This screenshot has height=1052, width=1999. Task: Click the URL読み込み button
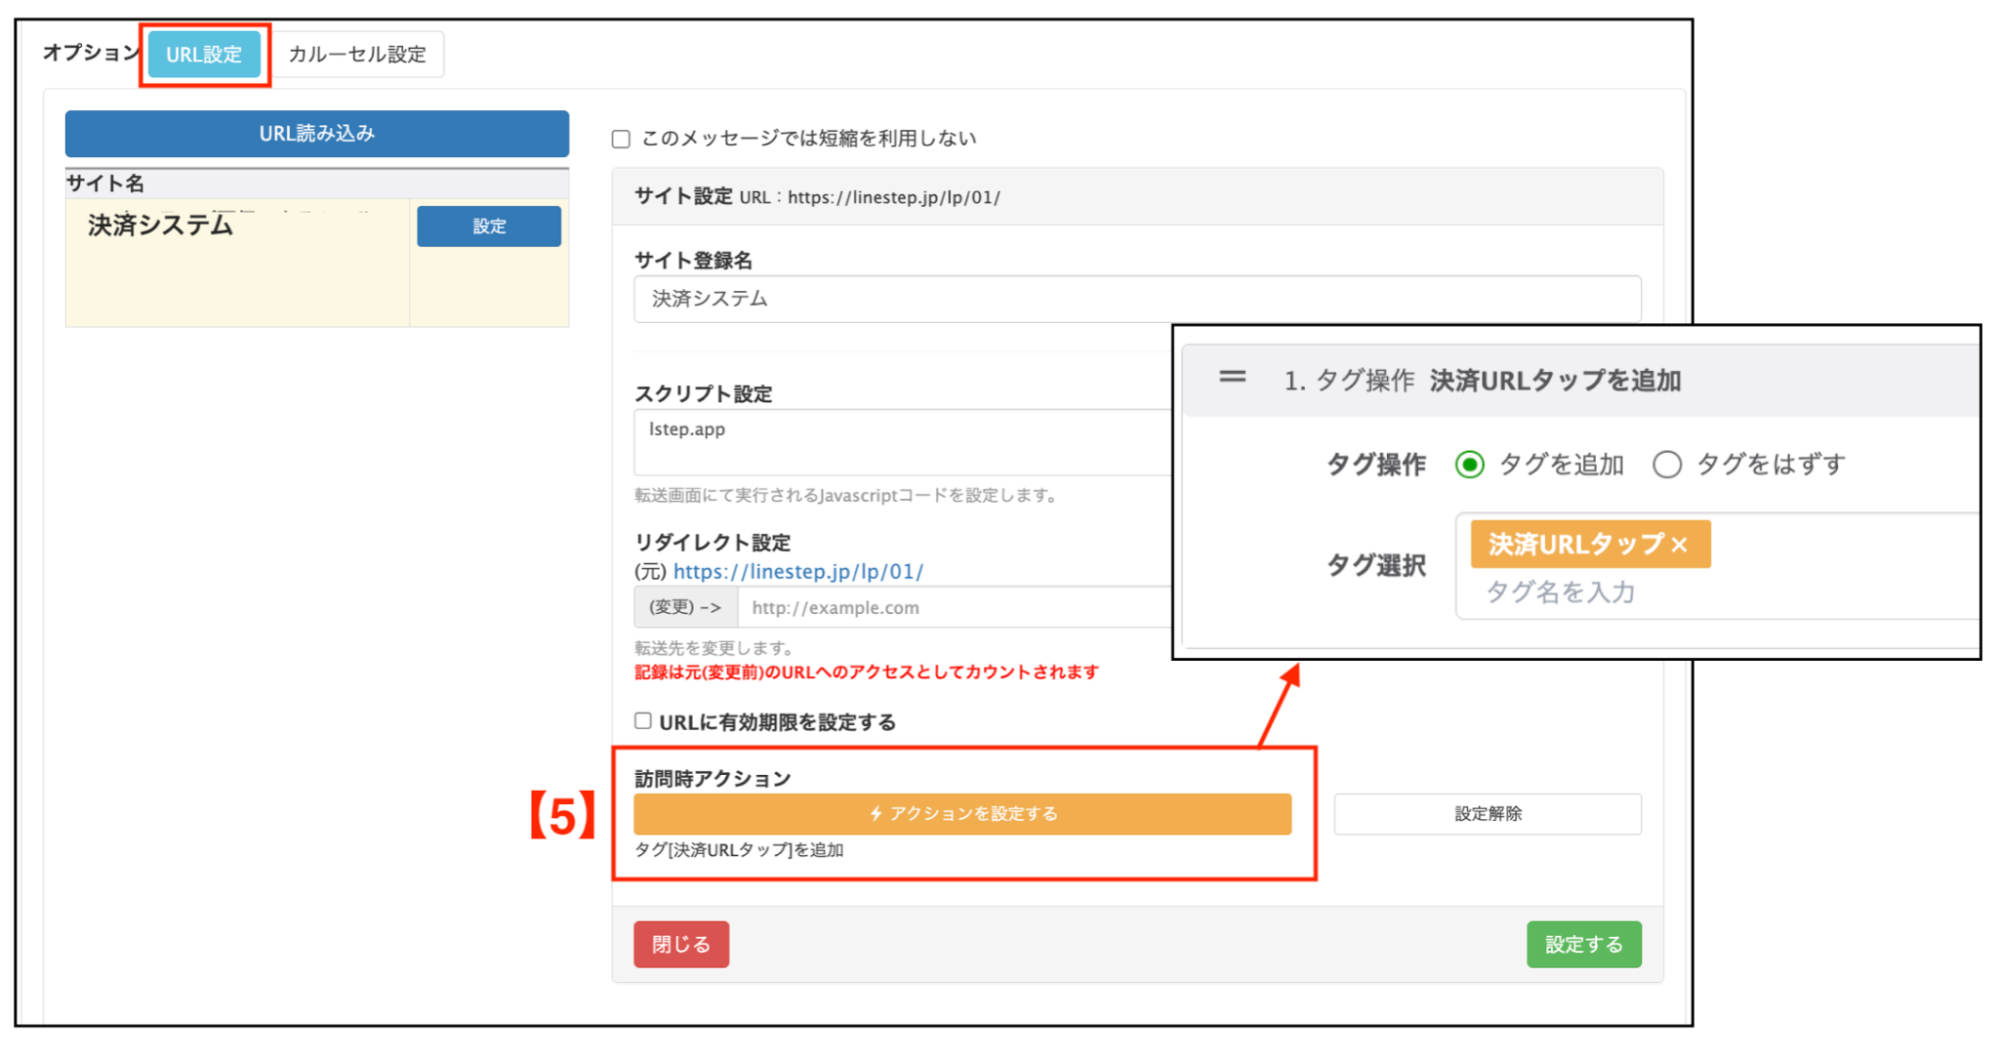pos(316,133)
